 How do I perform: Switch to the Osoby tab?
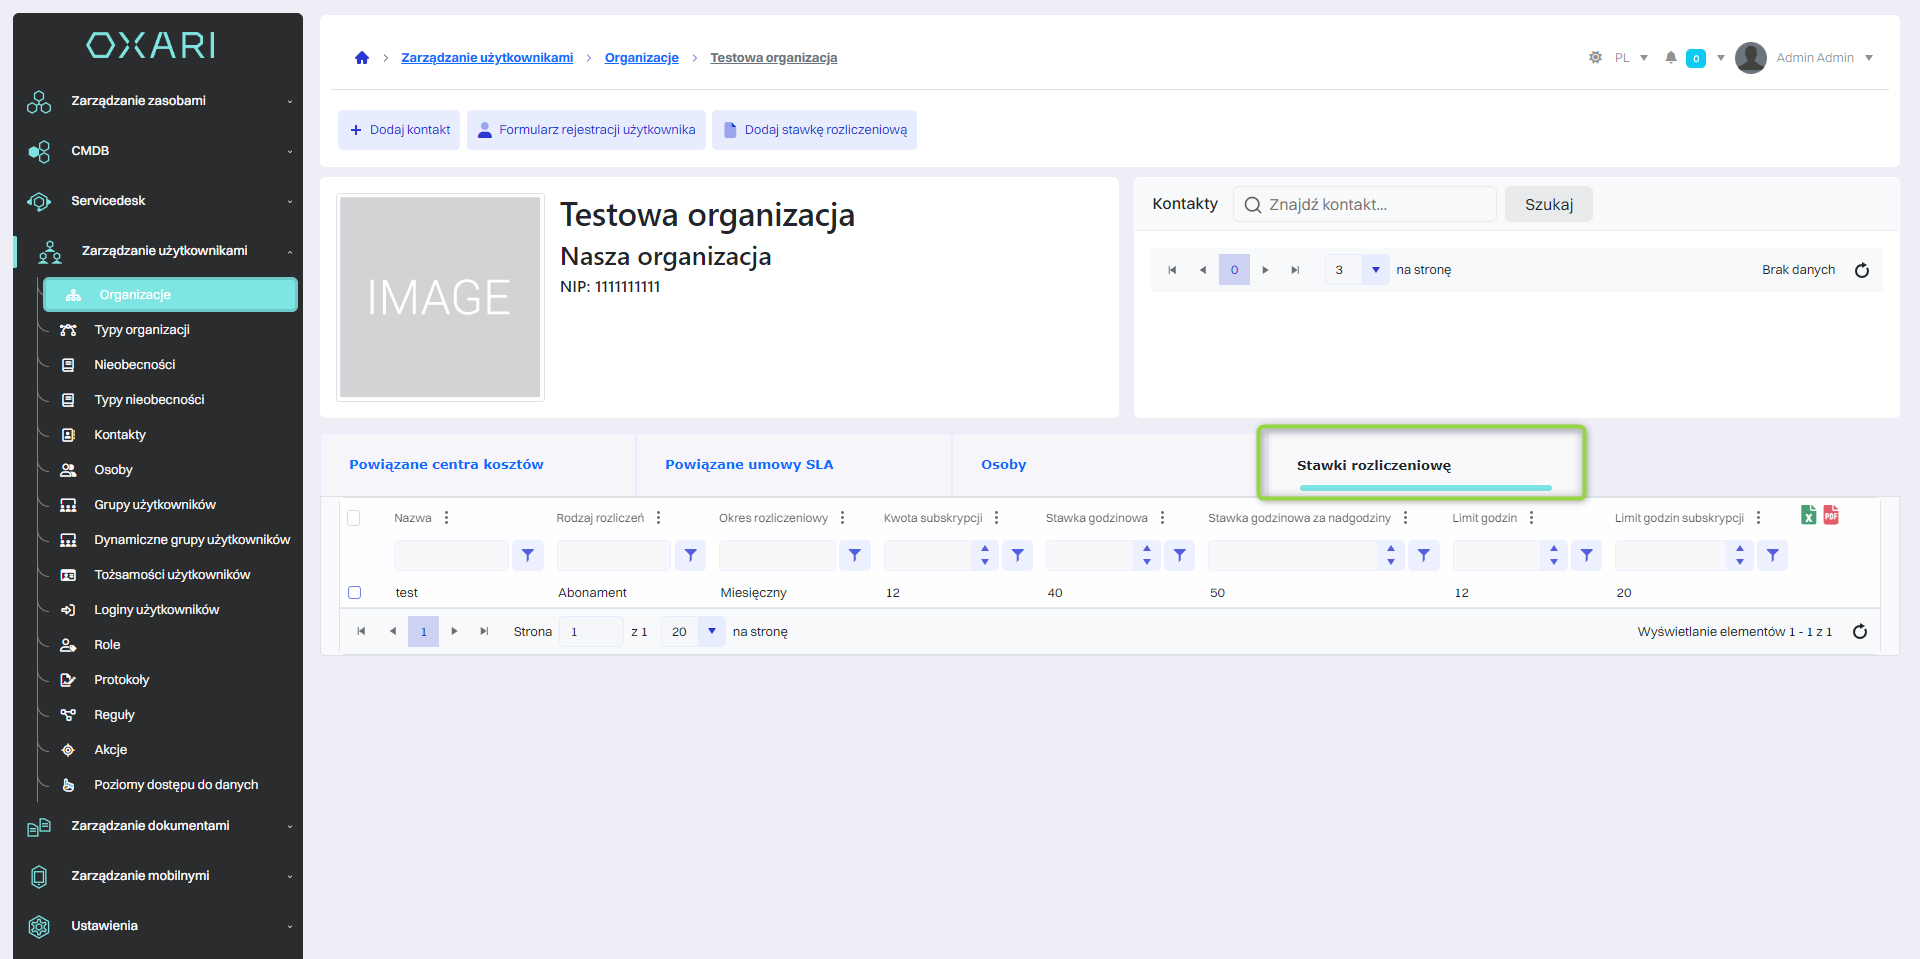point(1003,465)
